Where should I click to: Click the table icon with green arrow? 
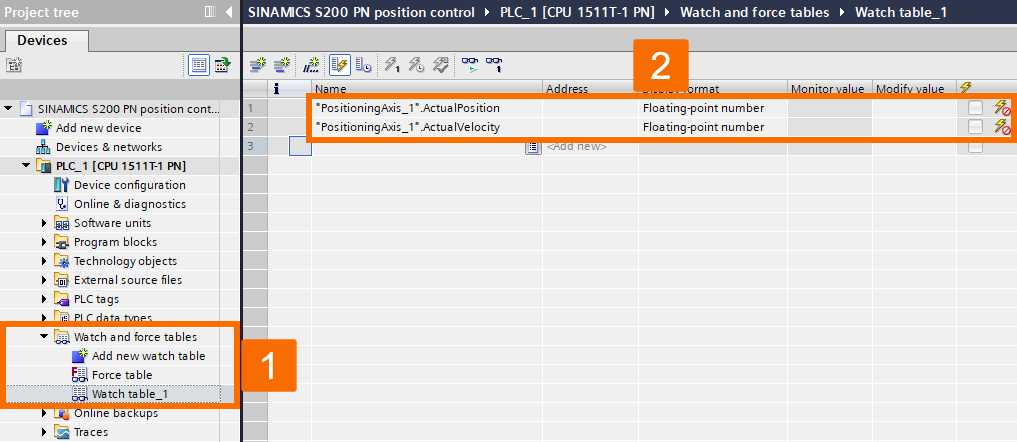tap(223, 64)
